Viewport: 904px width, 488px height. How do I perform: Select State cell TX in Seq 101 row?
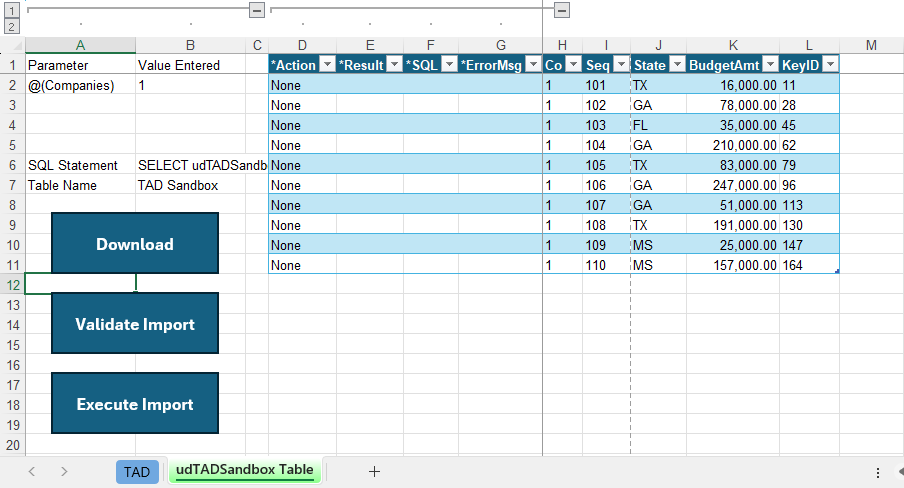[658, 85]
